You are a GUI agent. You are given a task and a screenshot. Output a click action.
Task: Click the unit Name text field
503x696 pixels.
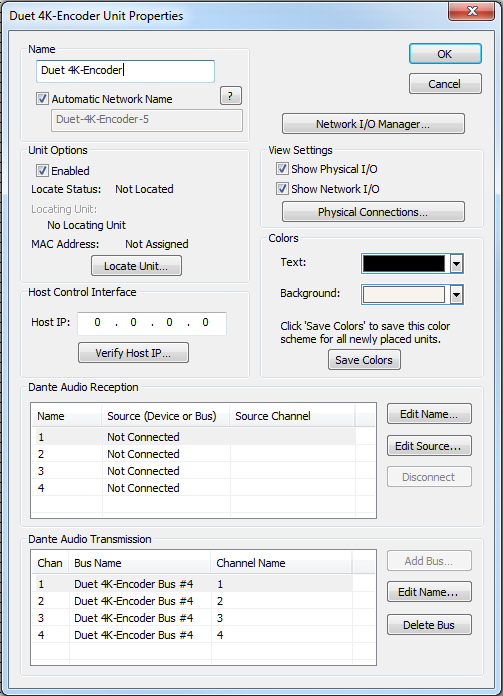pyautogui.click(x=125, y=71)
